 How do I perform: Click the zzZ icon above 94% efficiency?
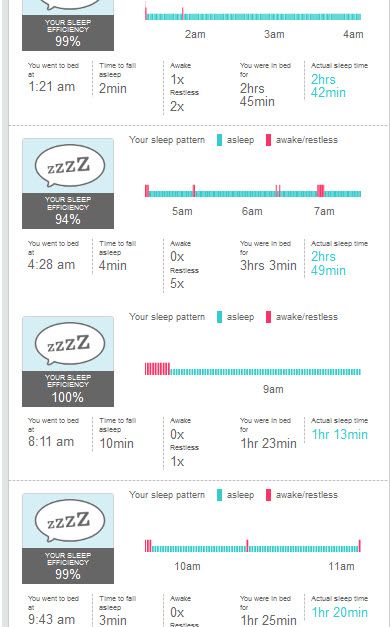pyautogui.click(x=70, y=165)
